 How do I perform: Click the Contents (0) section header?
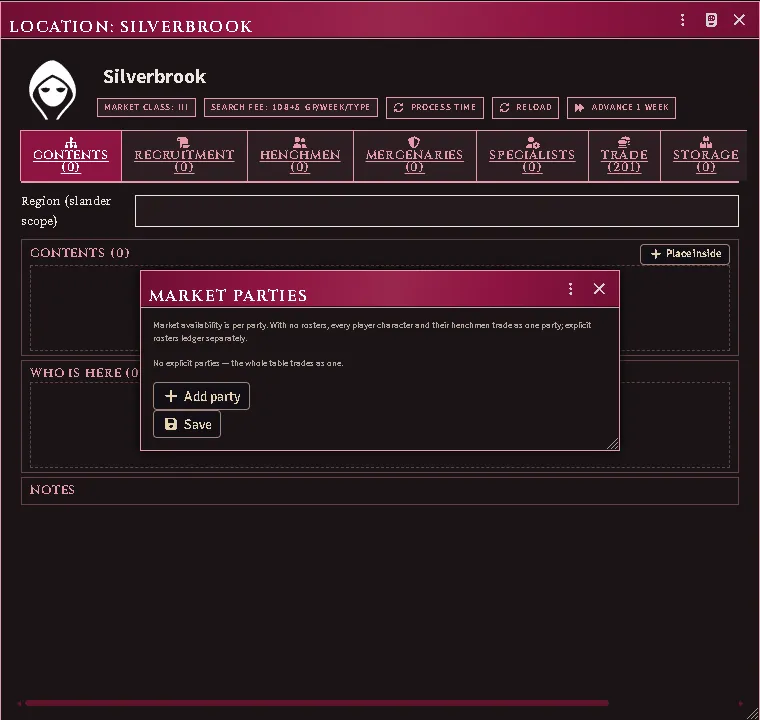[79, 253]
